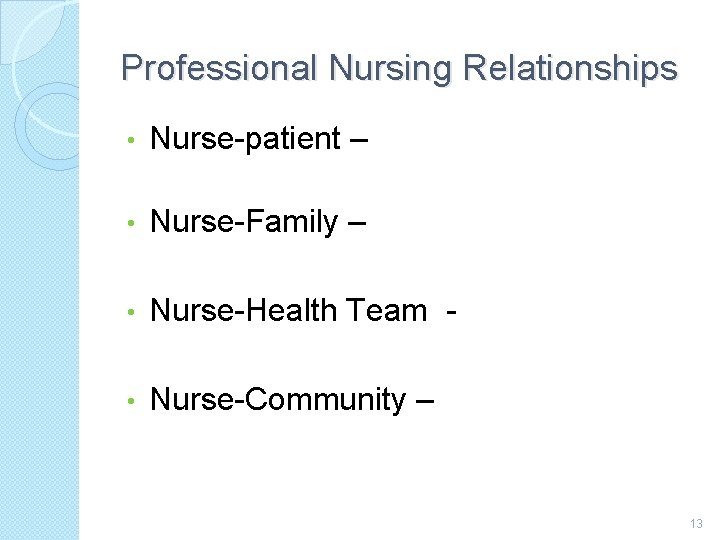Image resolution: width=720 pixels, height=540 pixels.
Task: Click the dash after Nurse-Family
Action: [356, 224]
